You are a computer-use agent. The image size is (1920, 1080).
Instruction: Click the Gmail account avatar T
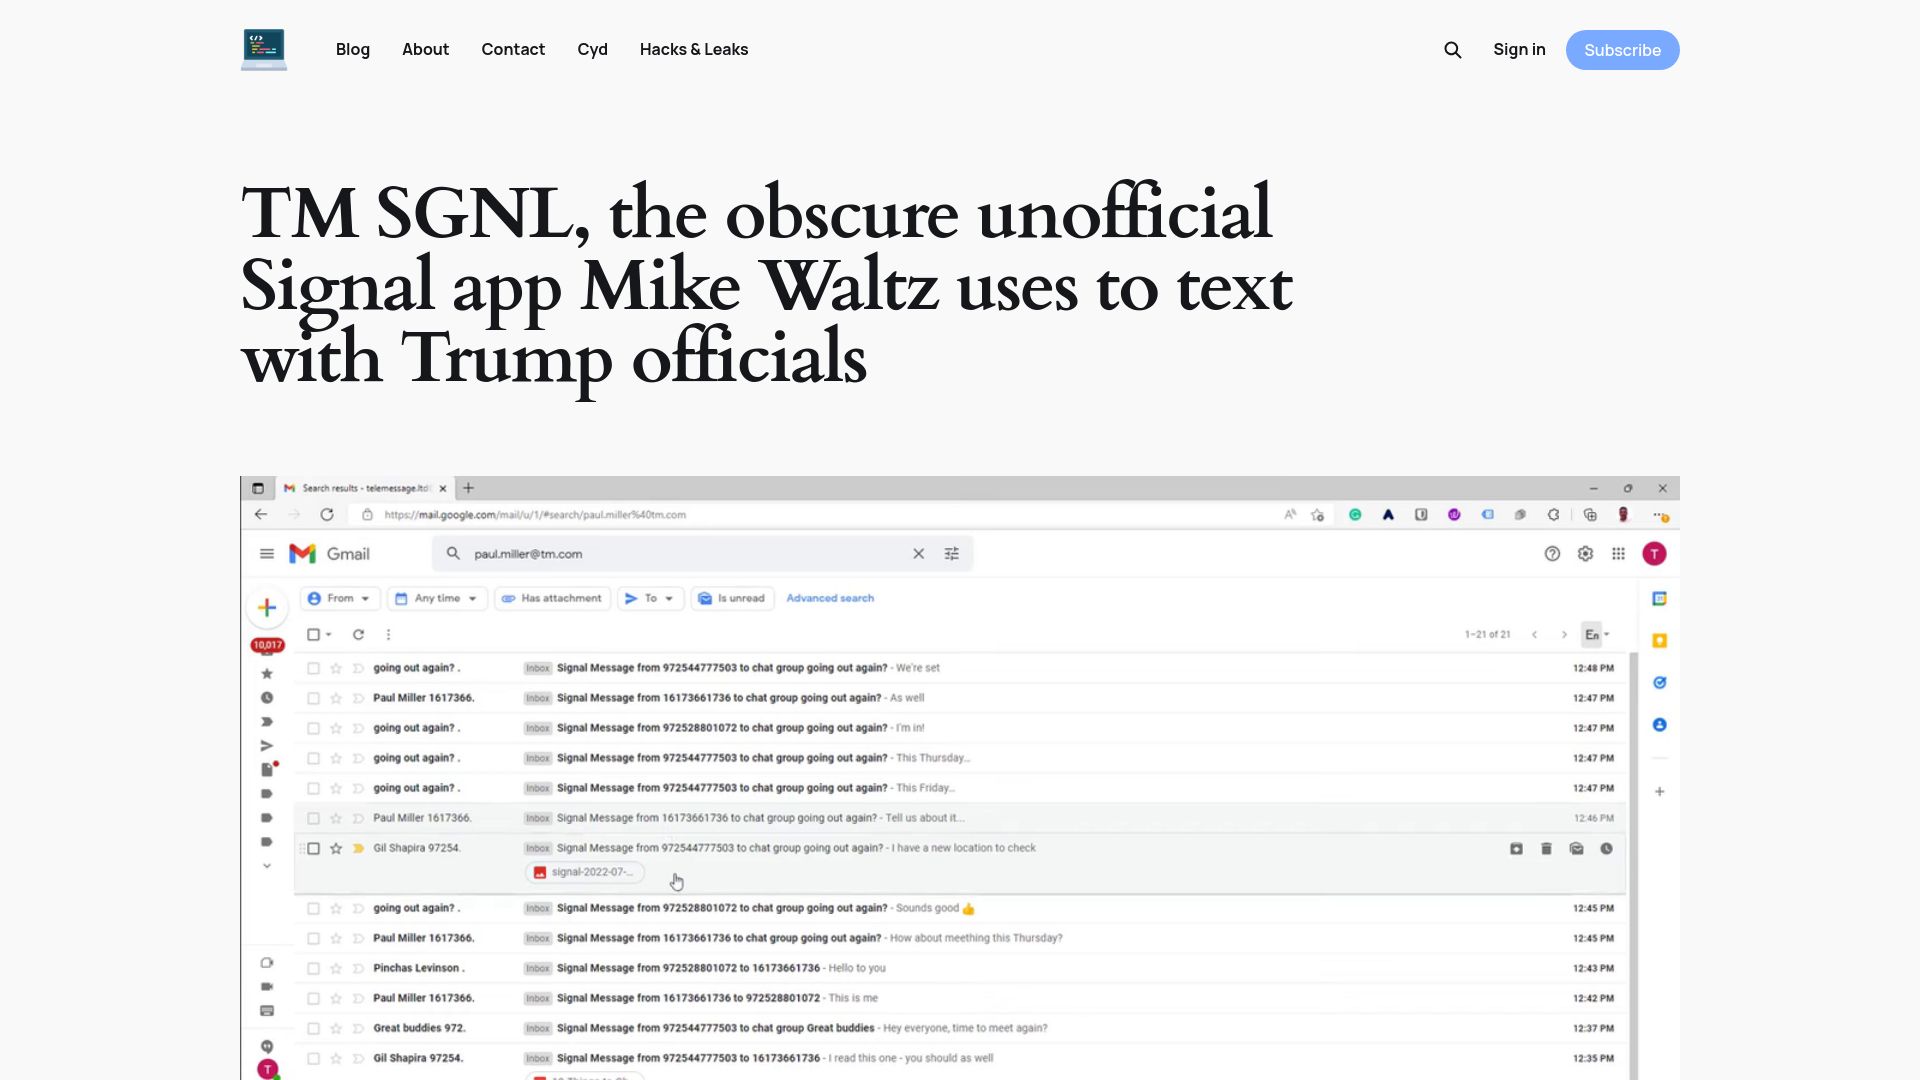click(x=1654, y=554)
